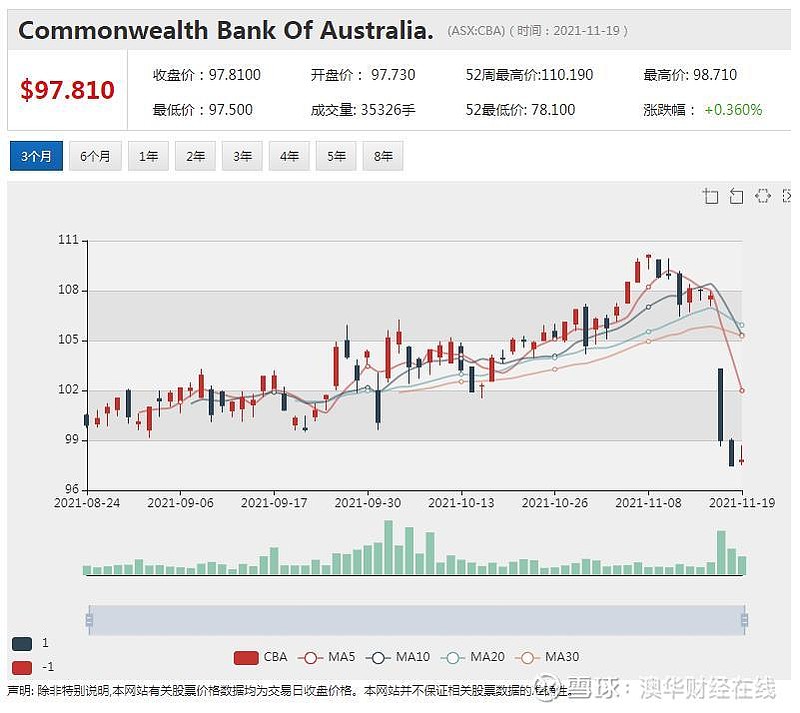Click the 96 y-axis price label

click(x=72, y=489)
